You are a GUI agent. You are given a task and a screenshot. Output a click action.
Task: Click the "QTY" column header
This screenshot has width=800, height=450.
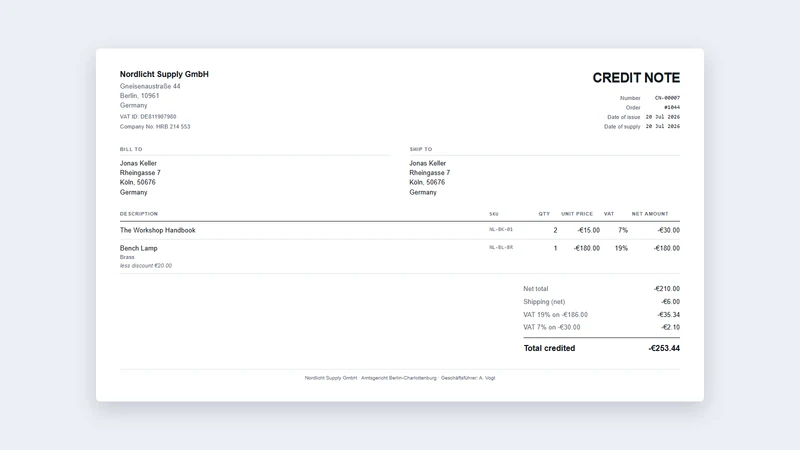(x=544, y=214)
